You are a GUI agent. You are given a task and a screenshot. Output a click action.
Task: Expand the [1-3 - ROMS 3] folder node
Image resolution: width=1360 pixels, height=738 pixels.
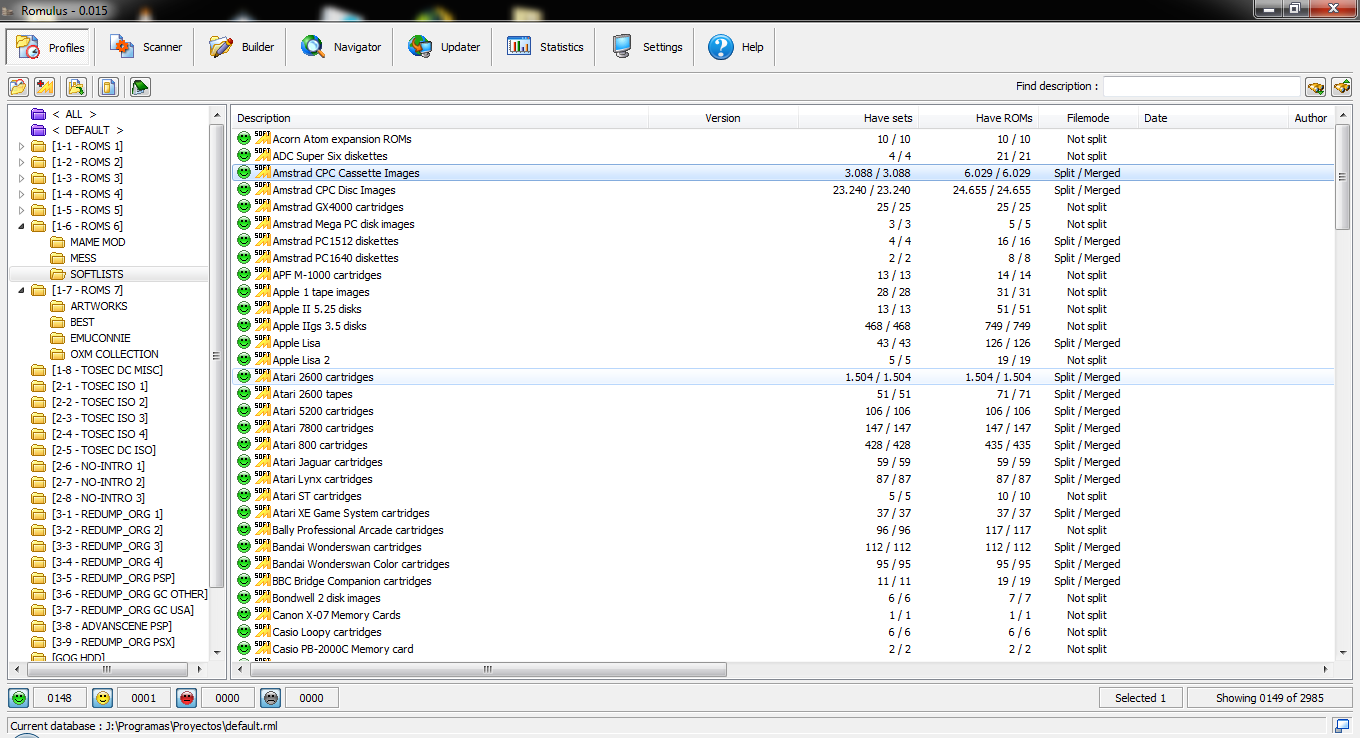pyautogui.click(x=22, y=178)
